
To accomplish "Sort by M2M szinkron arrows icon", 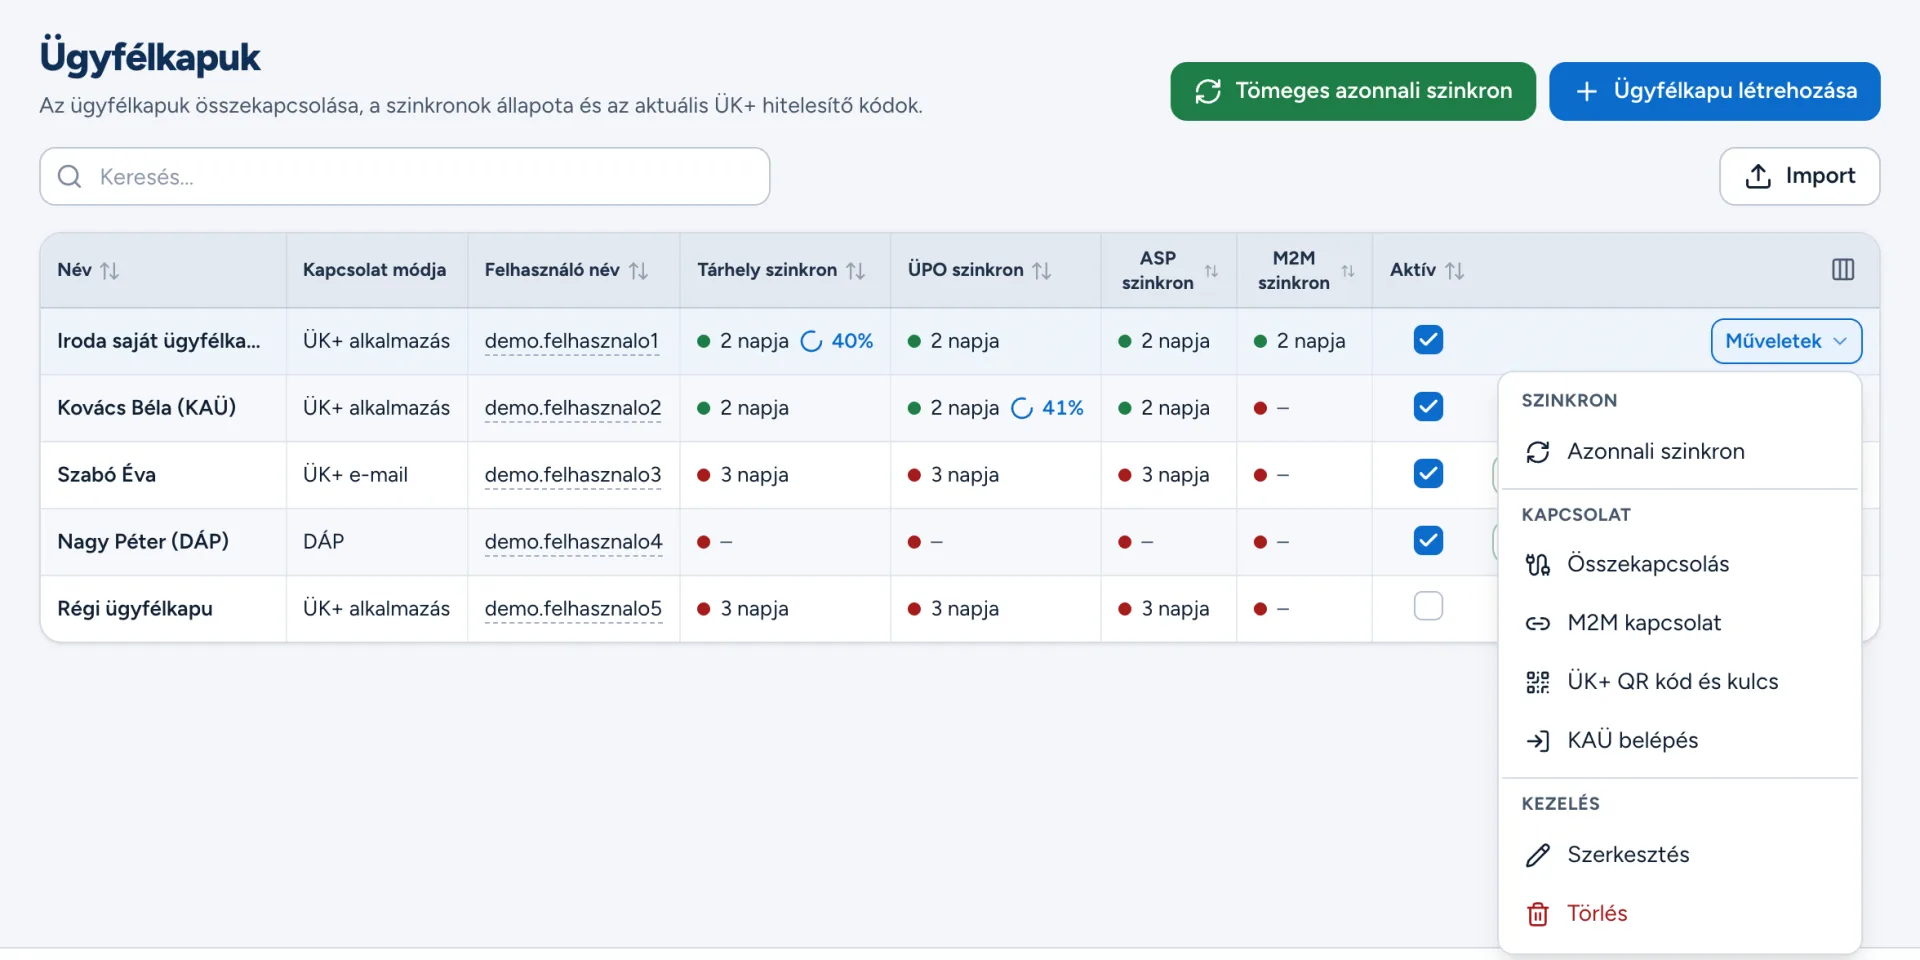I will coord(1347,271).
